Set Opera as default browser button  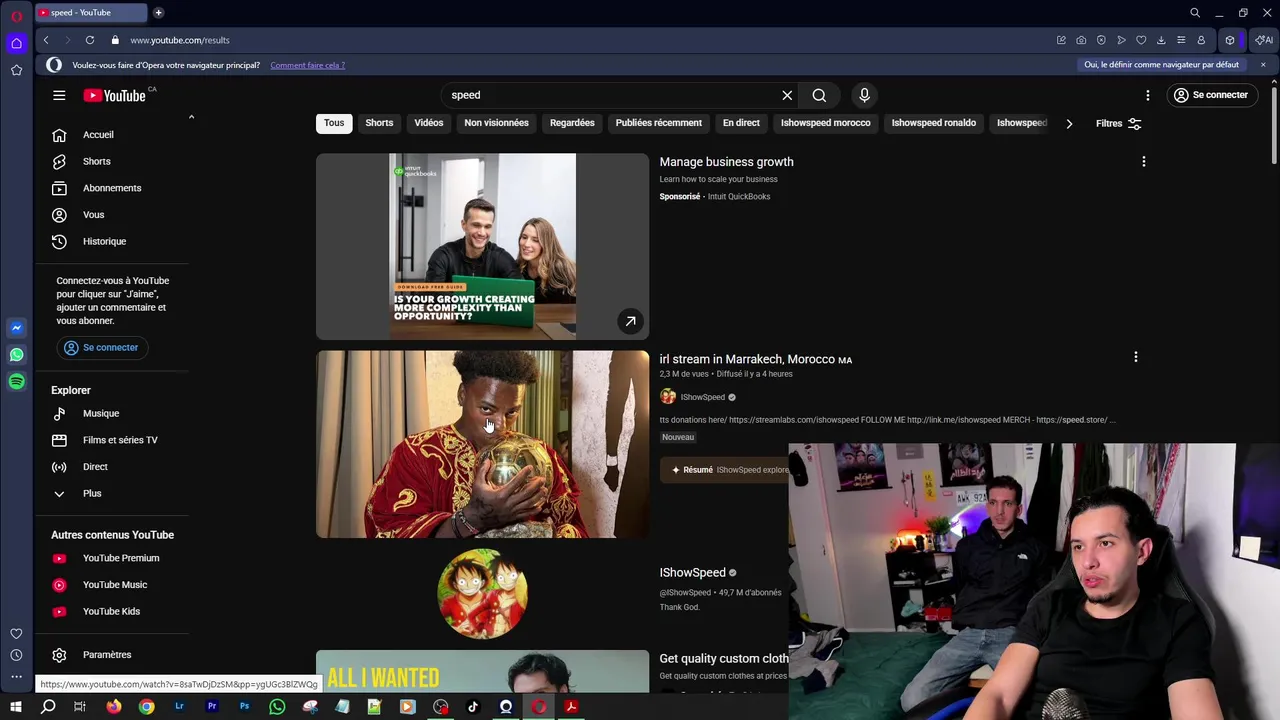tap(1161, 65)
